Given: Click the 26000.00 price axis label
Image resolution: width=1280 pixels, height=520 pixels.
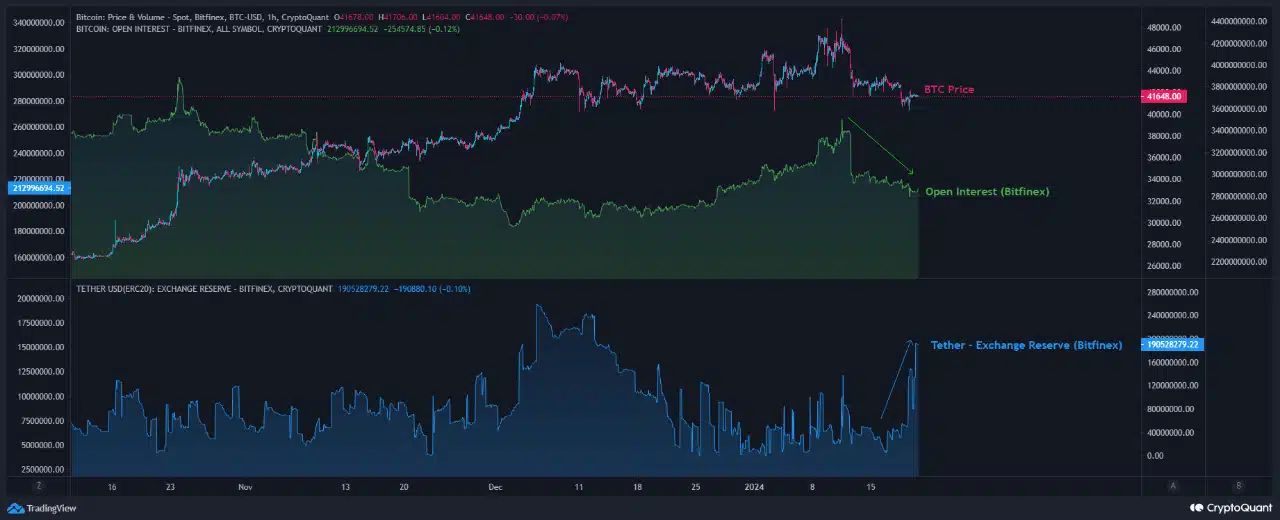Looking at the screenshot, I should coord(1163,267).
